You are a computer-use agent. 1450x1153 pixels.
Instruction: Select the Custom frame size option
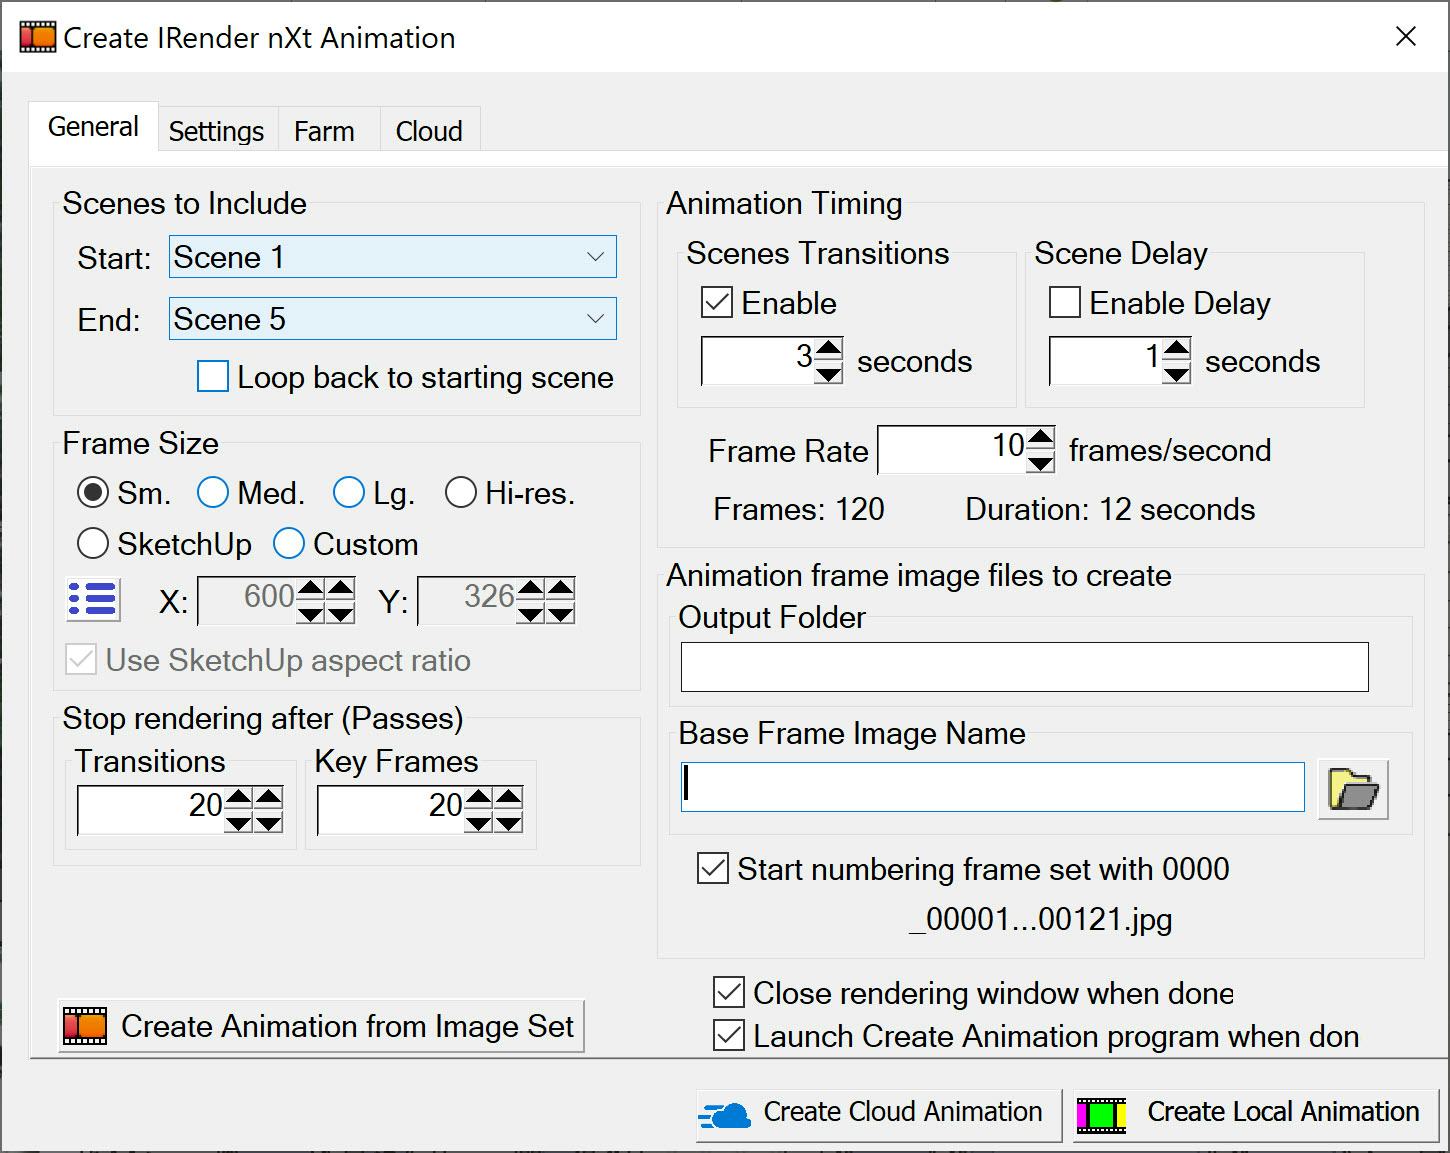289,543
